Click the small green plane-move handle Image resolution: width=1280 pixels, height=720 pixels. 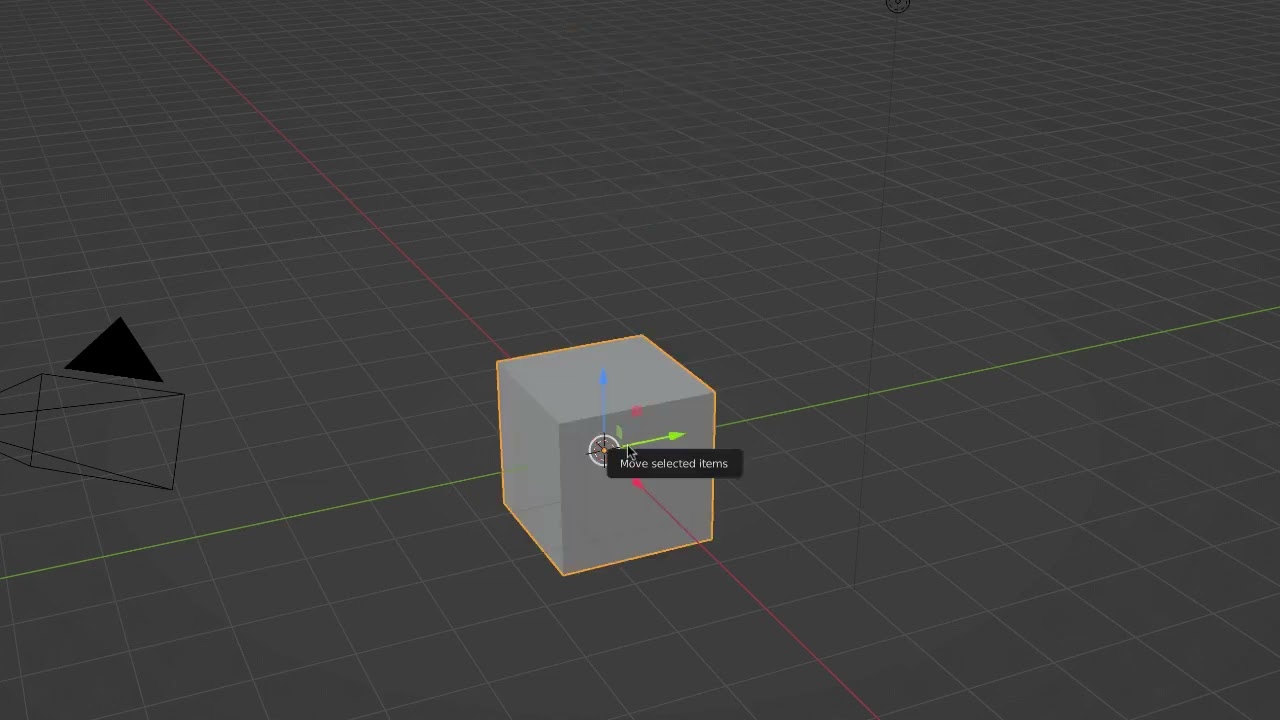tap(619, 432)
